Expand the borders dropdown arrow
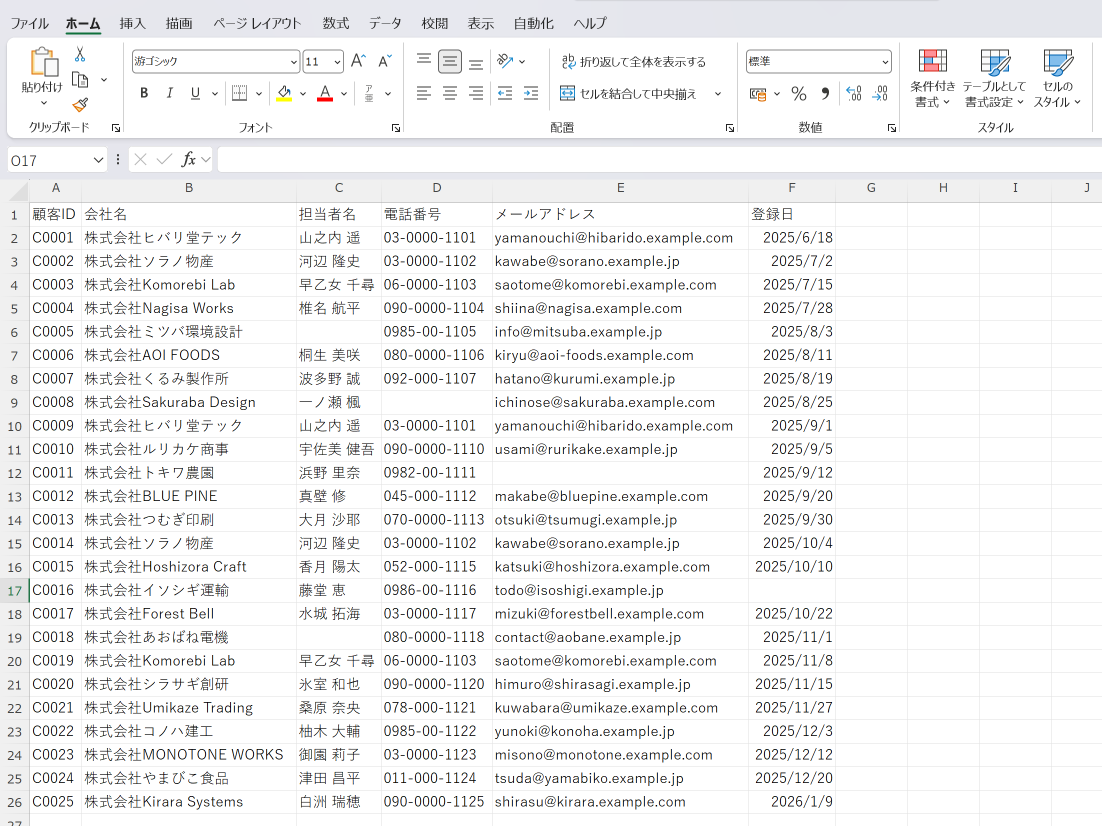 pos(259,93)
